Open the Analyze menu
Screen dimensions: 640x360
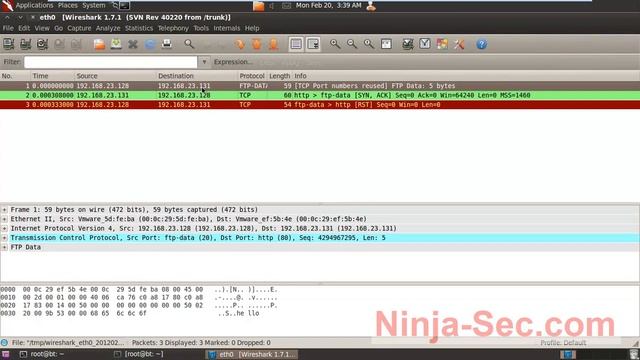click(x=108, y=28)
